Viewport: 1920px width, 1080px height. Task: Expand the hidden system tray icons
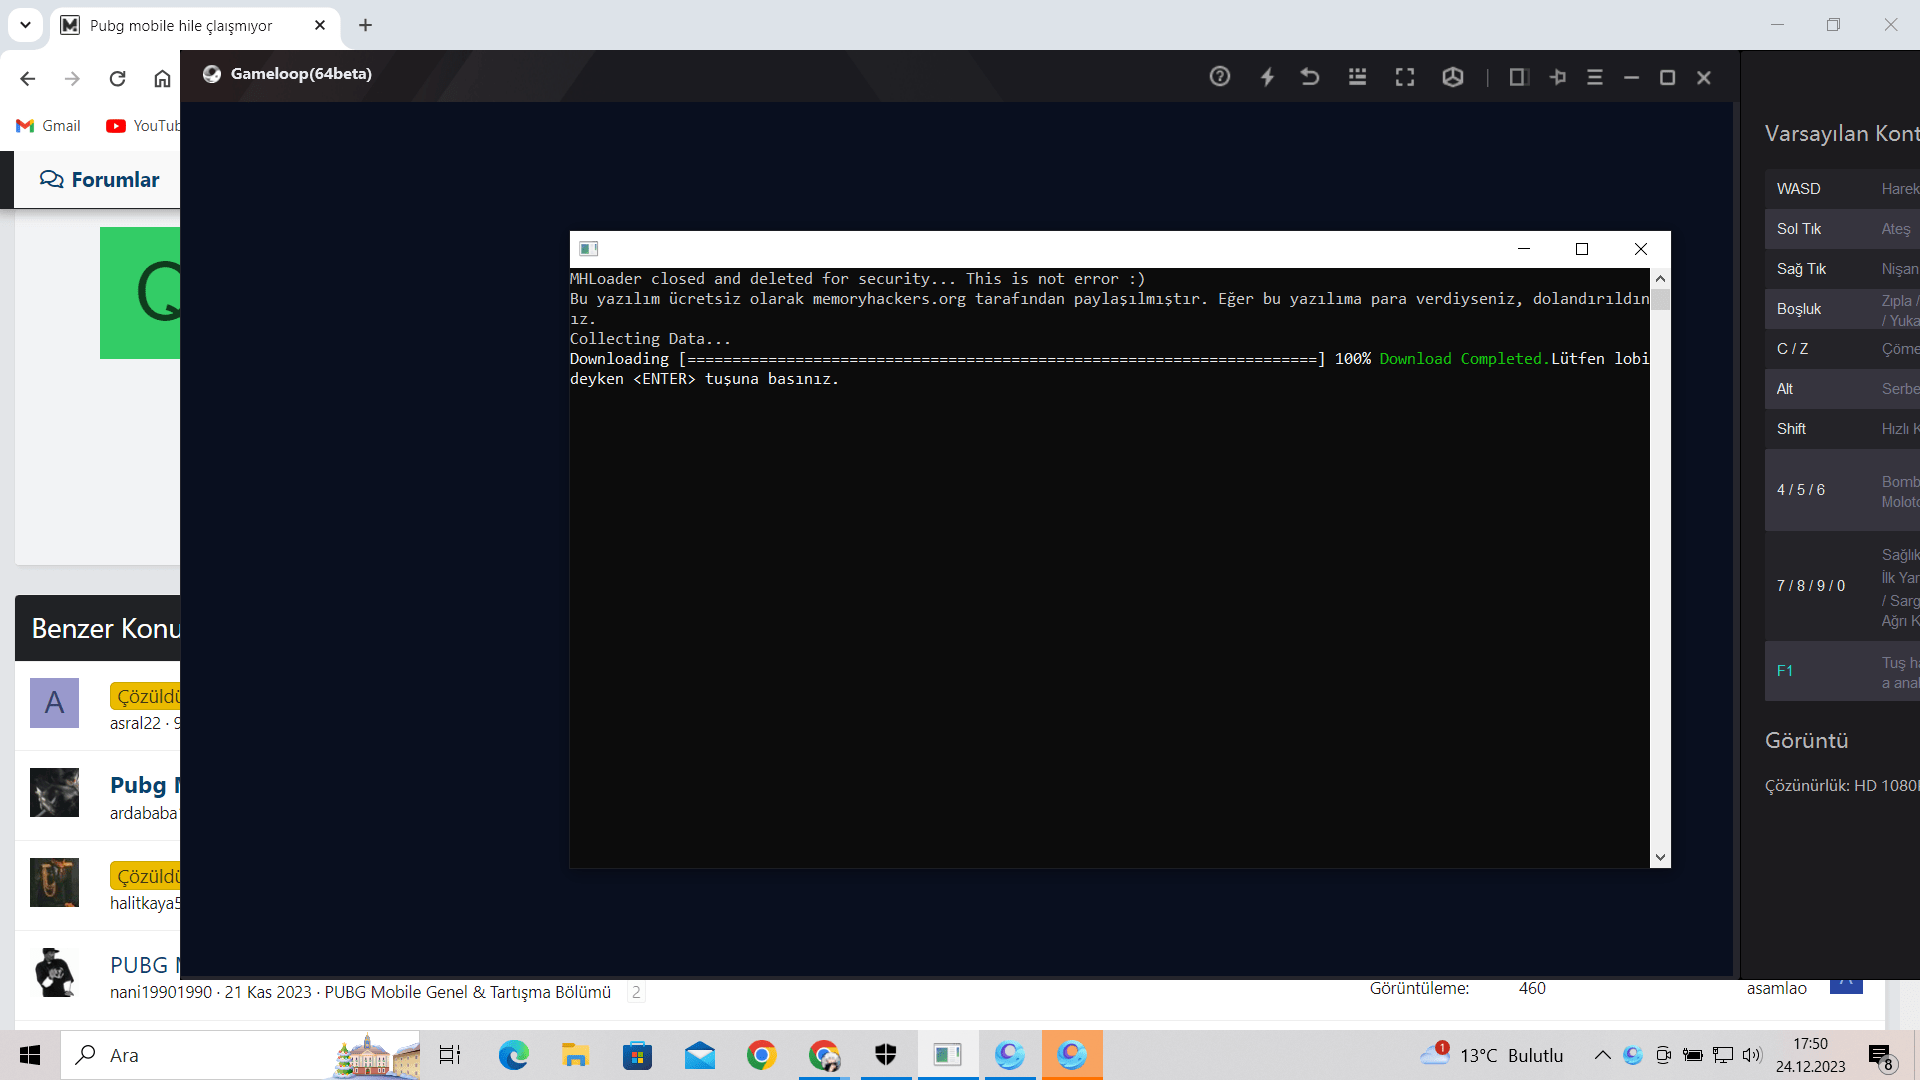(1602, 1055)
